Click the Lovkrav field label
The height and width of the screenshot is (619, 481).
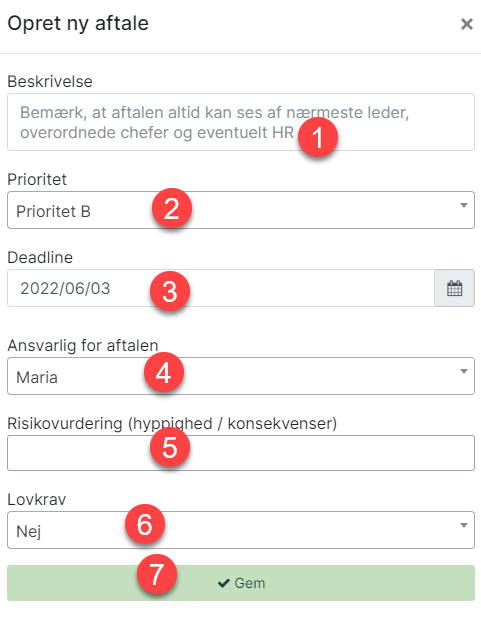37,499
